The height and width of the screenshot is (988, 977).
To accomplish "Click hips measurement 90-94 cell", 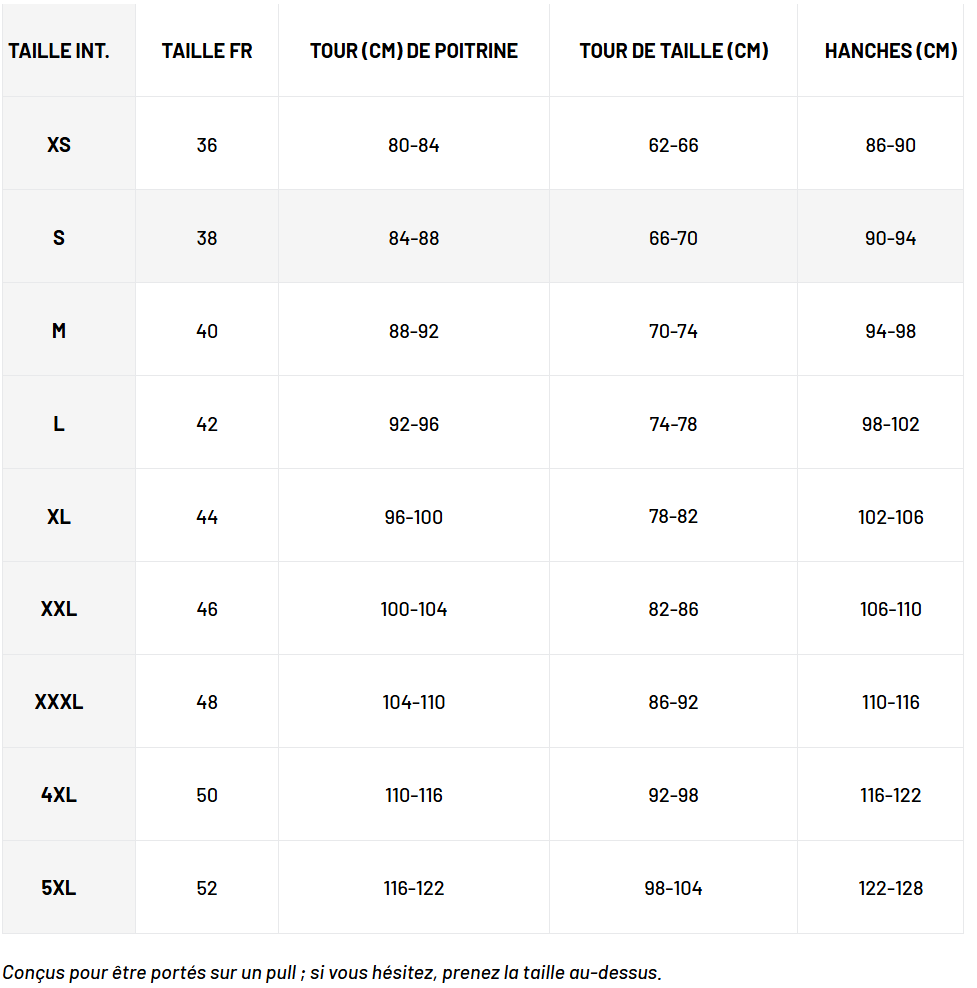I will point(890,238).
